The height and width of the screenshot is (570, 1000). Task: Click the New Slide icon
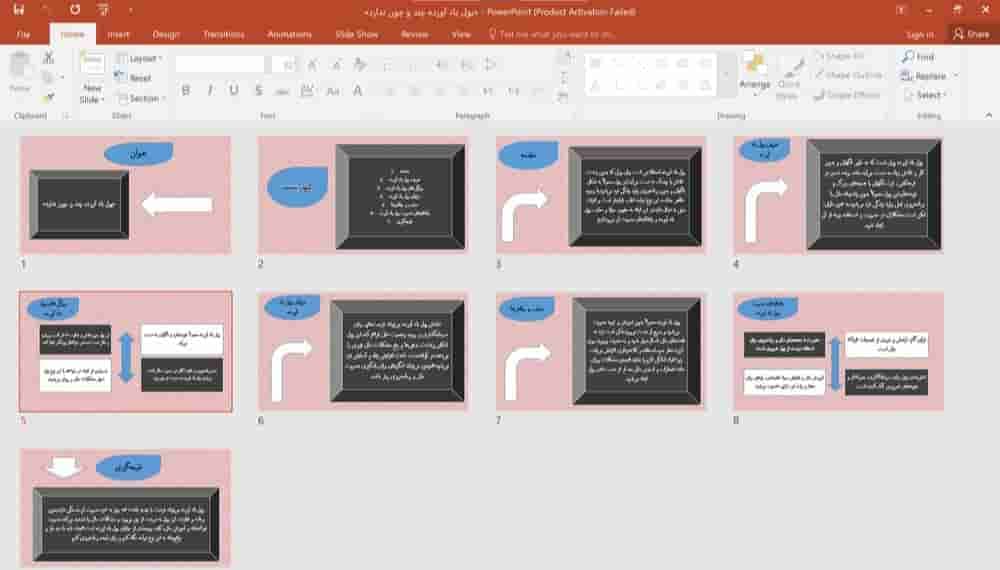point(92,65)
